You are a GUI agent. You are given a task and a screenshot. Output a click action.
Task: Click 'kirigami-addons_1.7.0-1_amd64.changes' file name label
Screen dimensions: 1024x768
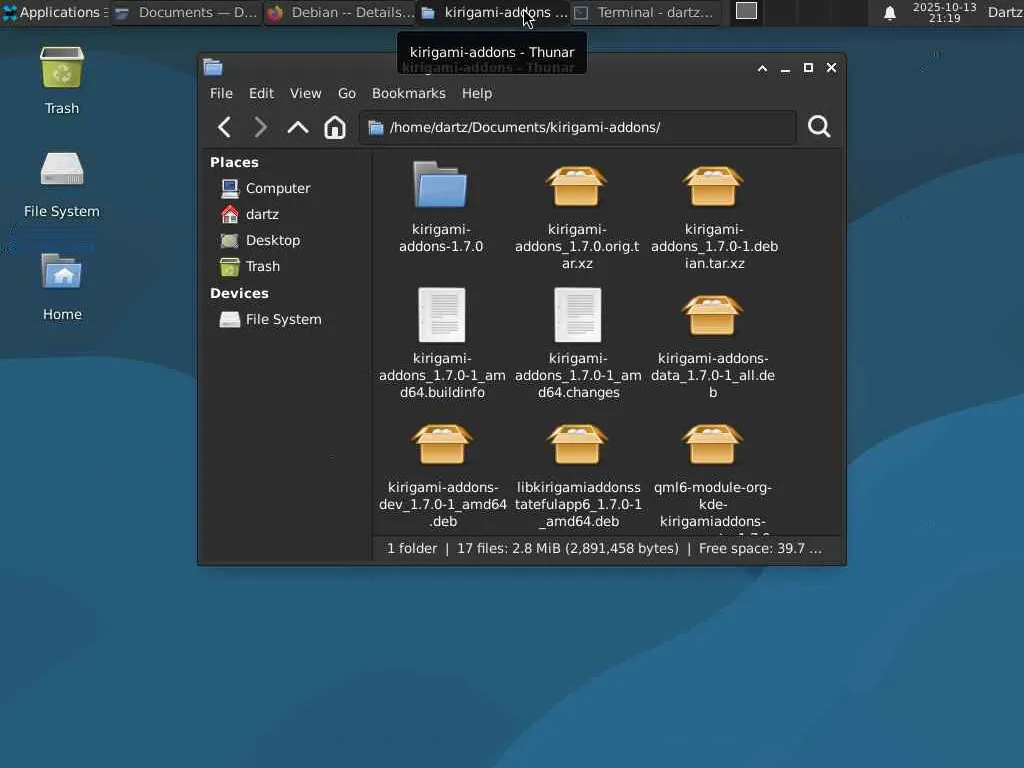pyautogui.click(x=578, y=376)
